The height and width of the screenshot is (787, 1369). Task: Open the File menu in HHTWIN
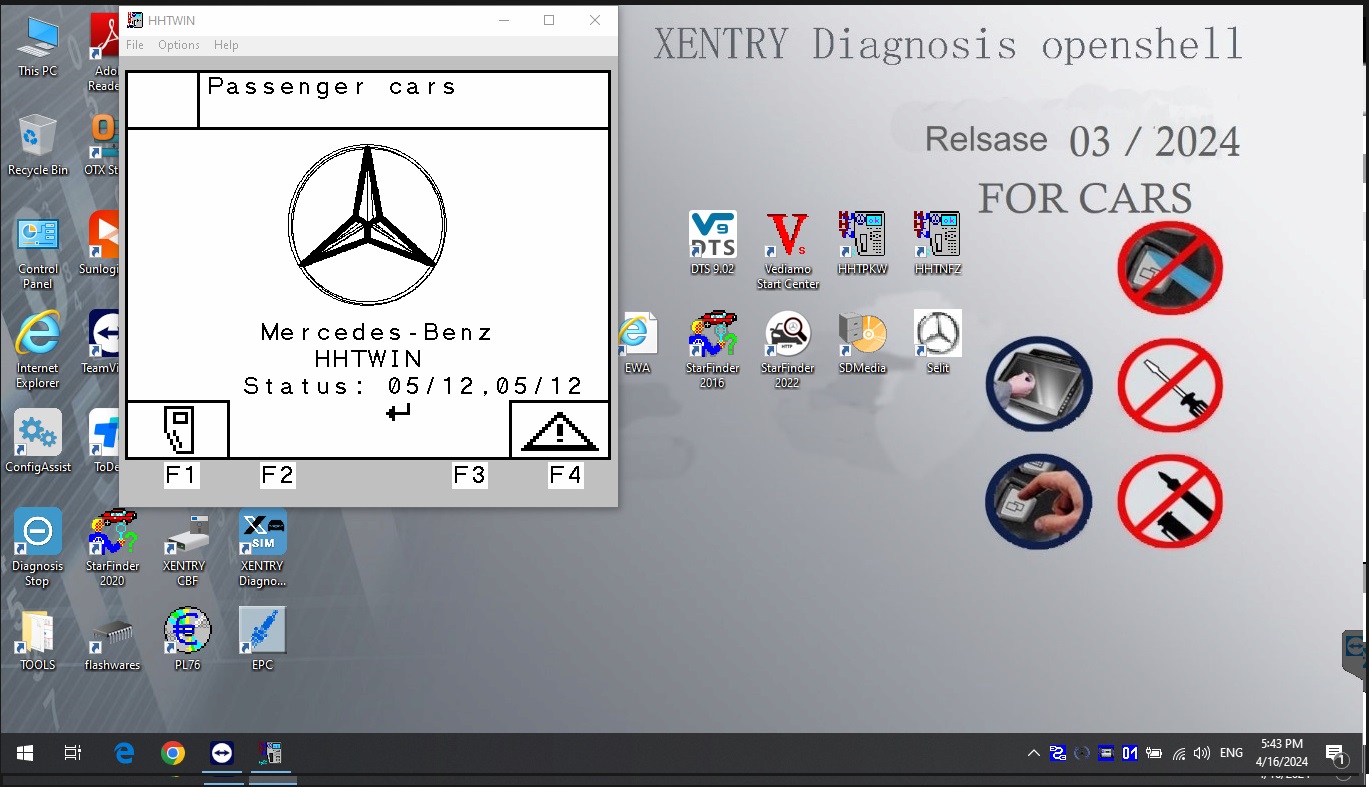point(135,45)
